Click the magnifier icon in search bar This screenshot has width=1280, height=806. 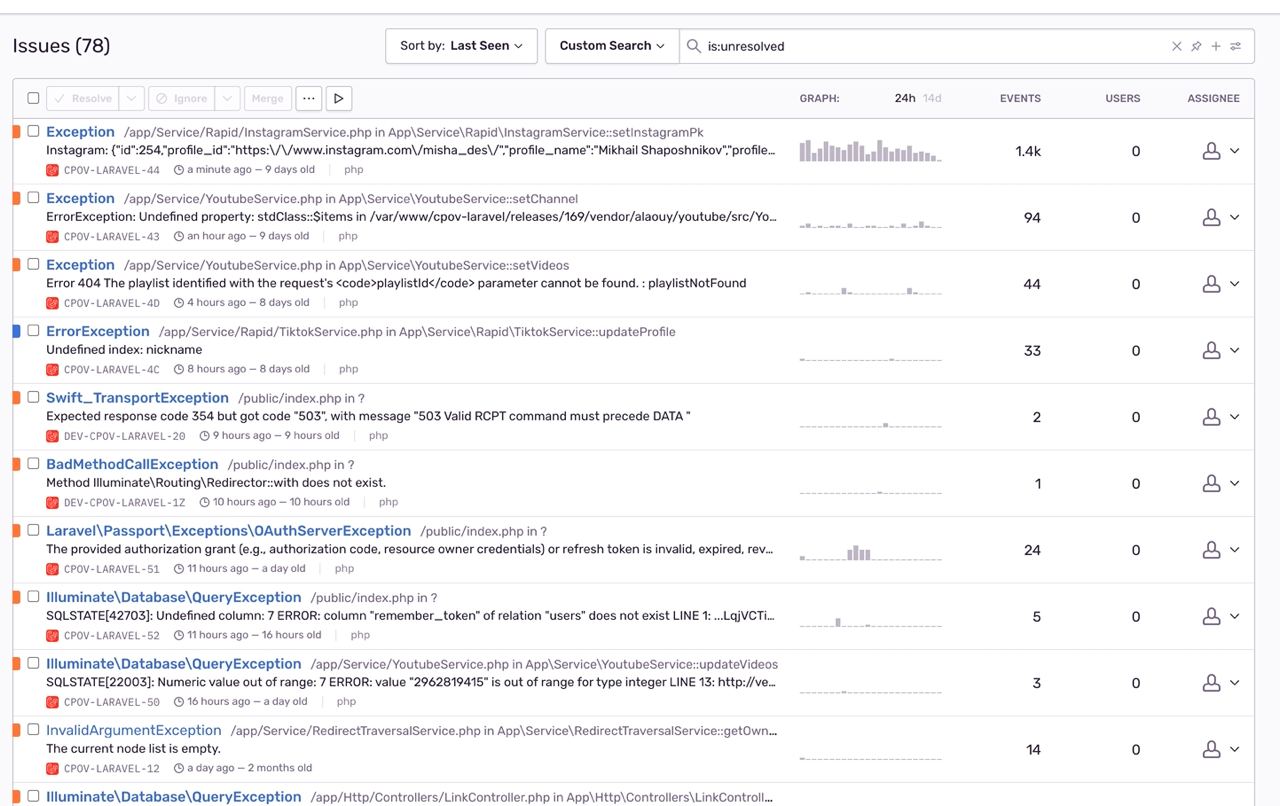pos(693,46)
